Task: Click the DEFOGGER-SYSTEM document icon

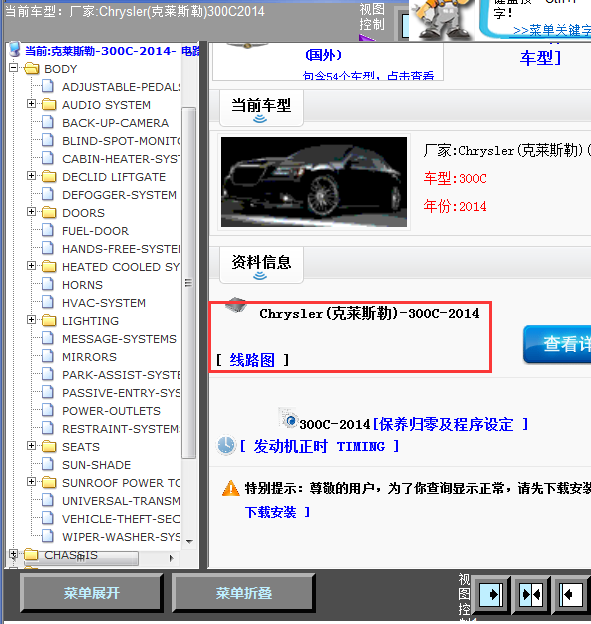Action: [48, 194]
